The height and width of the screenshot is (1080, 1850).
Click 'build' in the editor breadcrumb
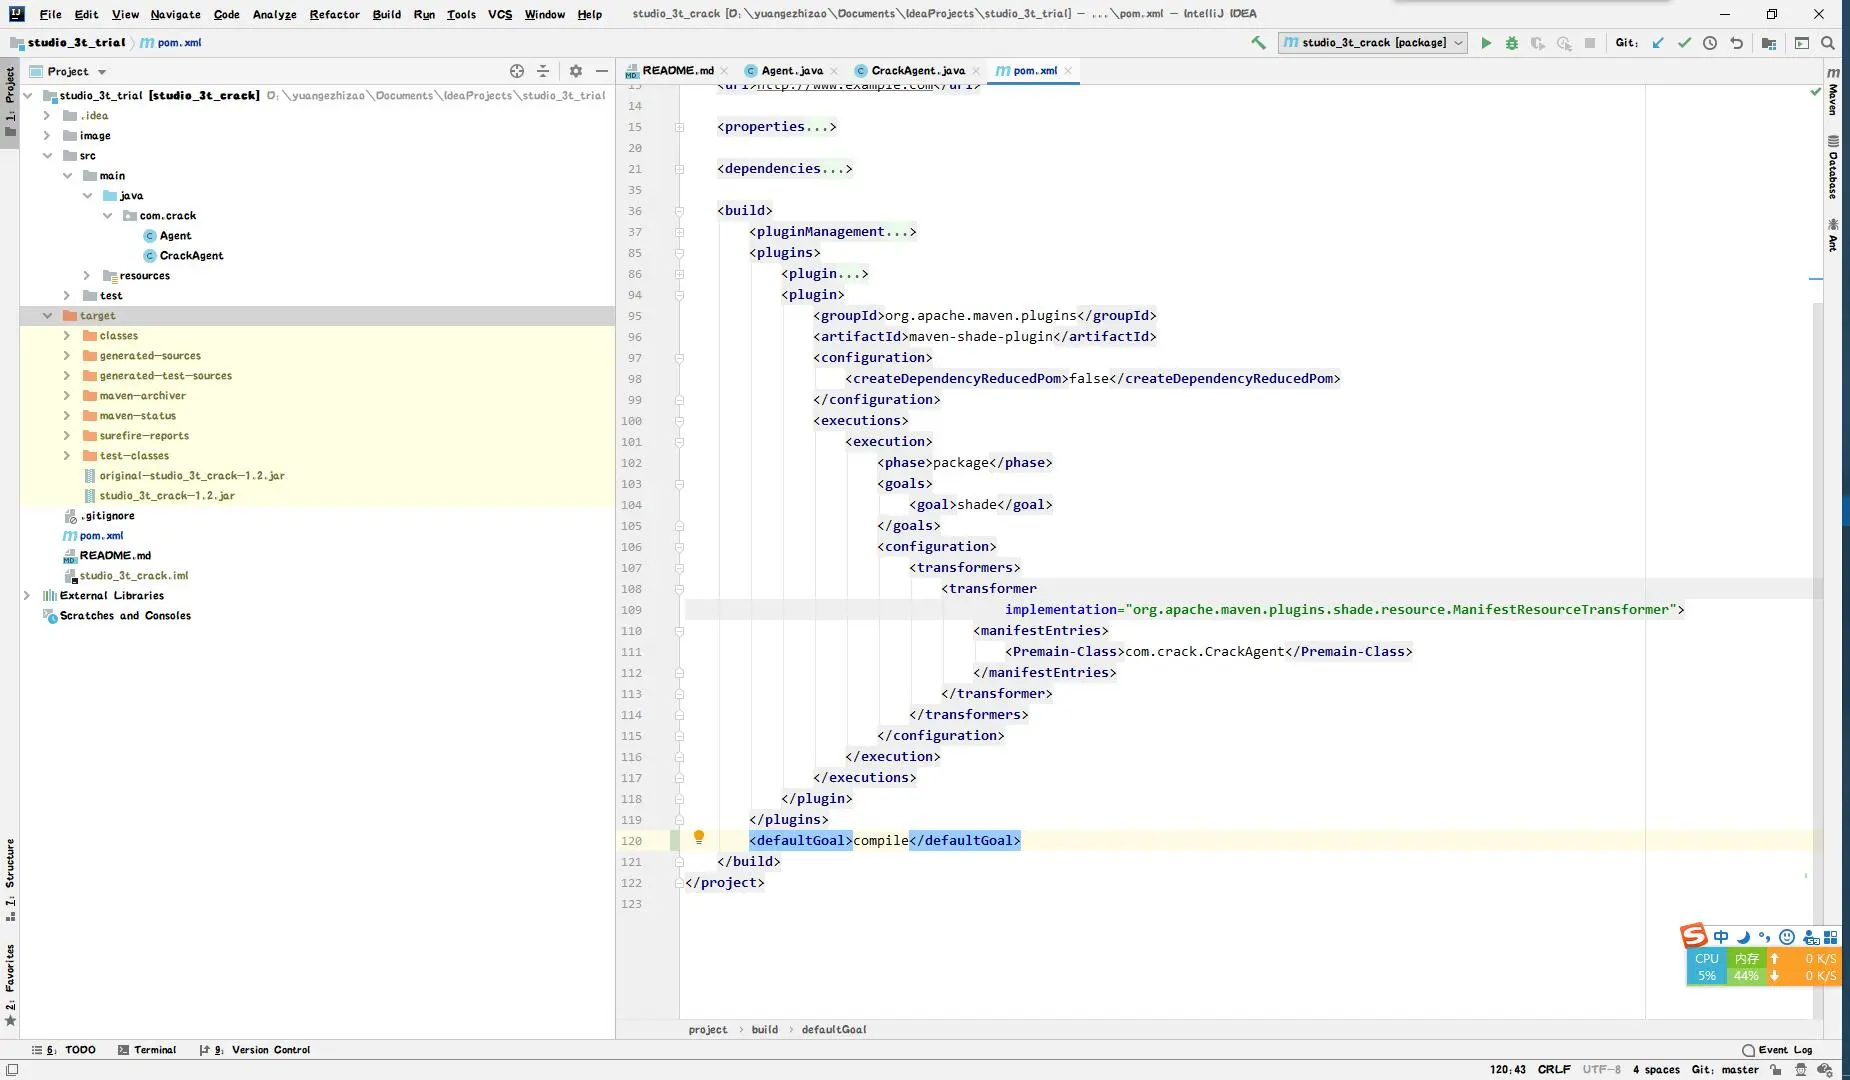(765, 1030)
